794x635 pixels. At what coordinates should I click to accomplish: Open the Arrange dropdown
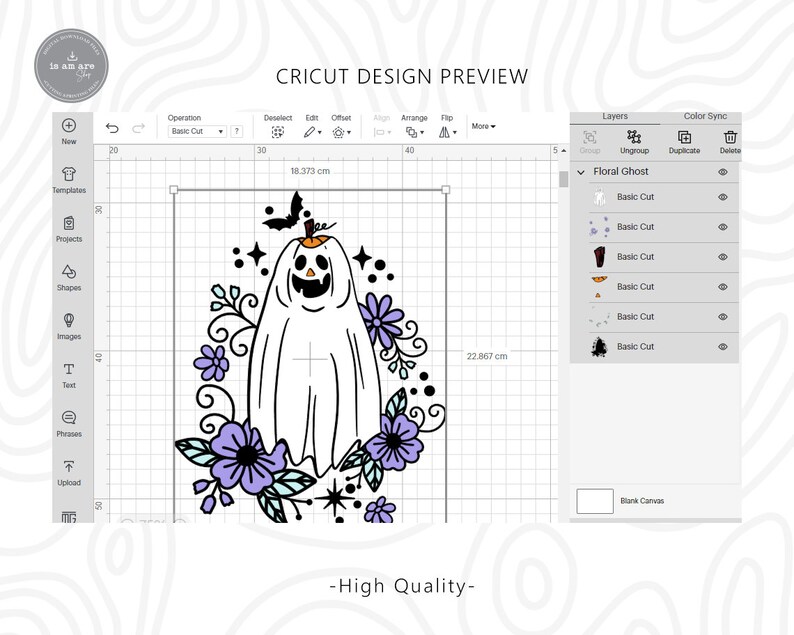pyautogui.click(x=415, y=133)
